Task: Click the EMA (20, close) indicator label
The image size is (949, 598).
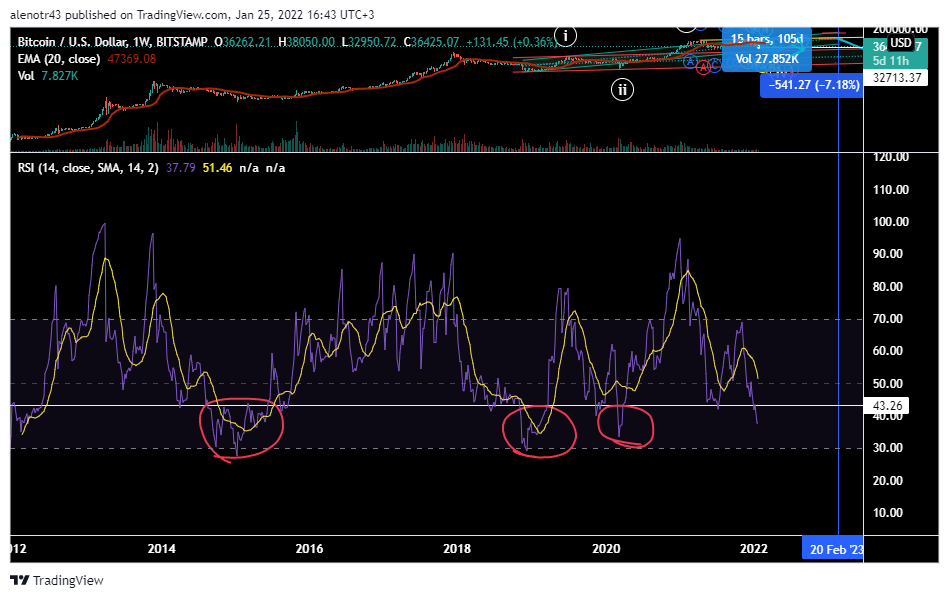Action: pyautogui.click(x=59, y=59)
